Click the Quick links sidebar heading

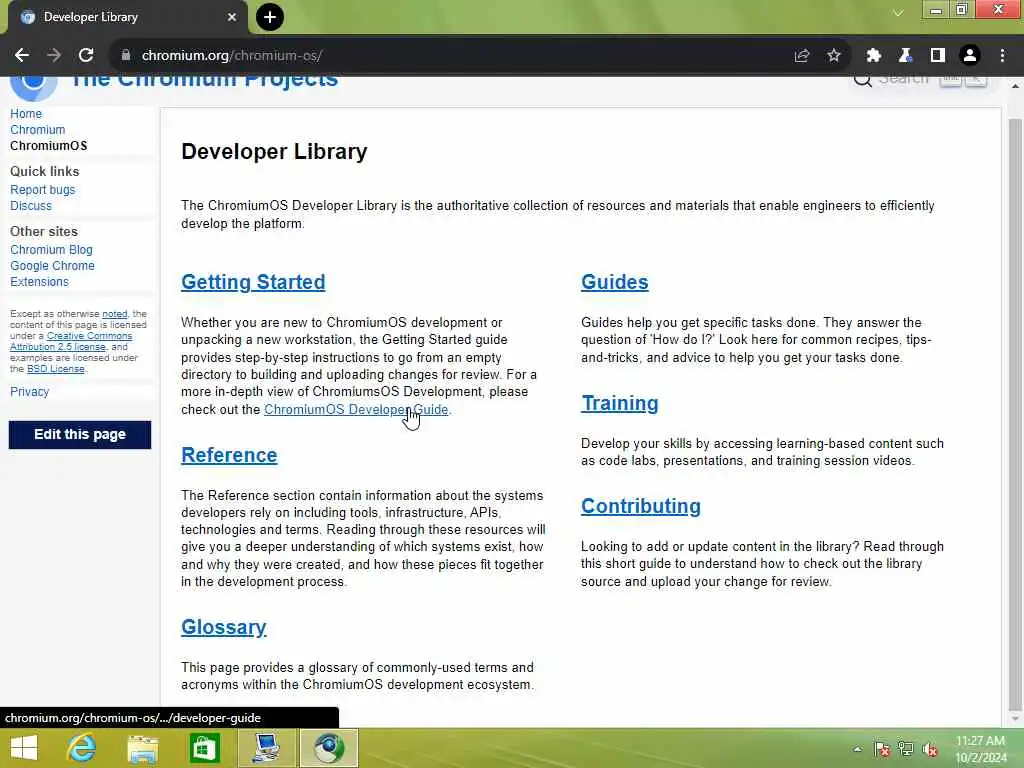point(44,172)
